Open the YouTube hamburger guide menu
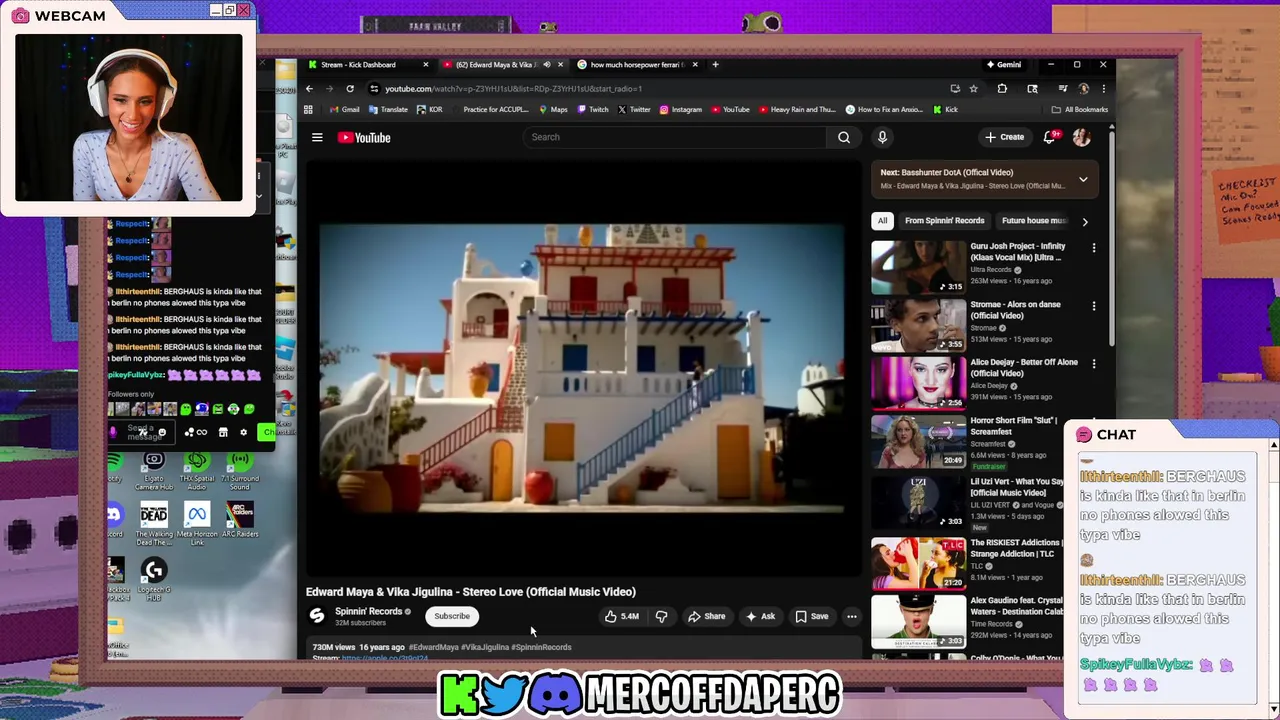The width and height of the screenshot is (1280, 720). click(317, 137)
